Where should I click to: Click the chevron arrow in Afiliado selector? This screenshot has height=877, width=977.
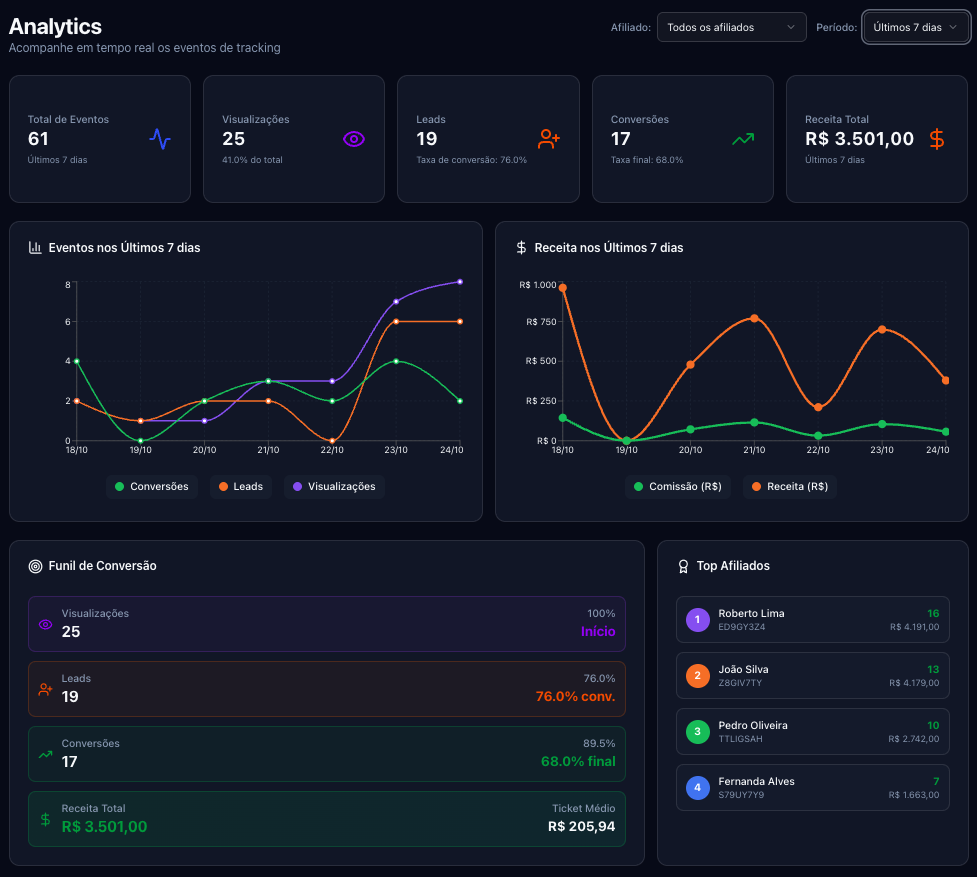[x=791, y=27]
